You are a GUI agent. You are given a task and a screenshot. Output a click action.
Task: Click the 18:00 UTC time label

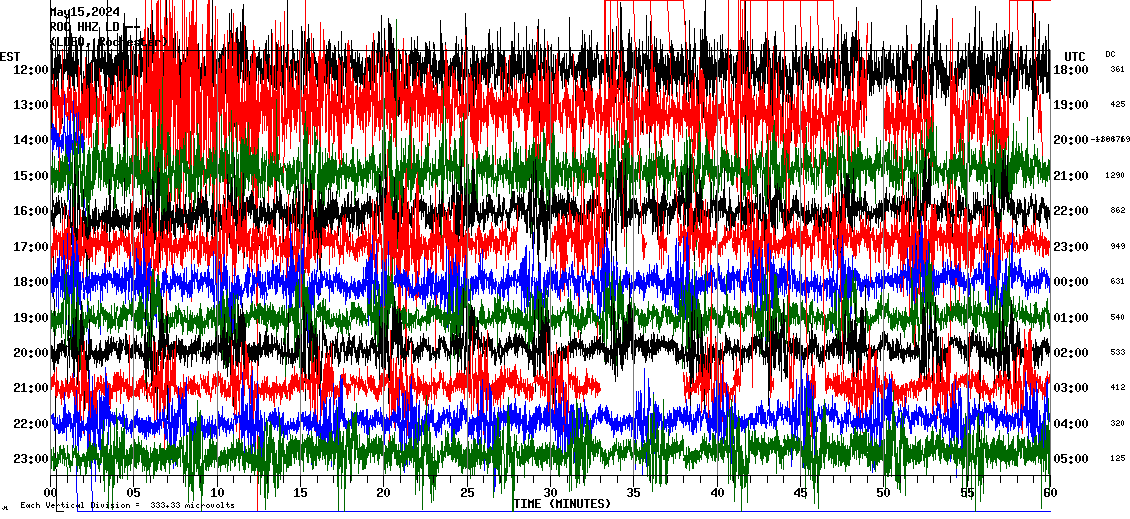[1071, 70]
